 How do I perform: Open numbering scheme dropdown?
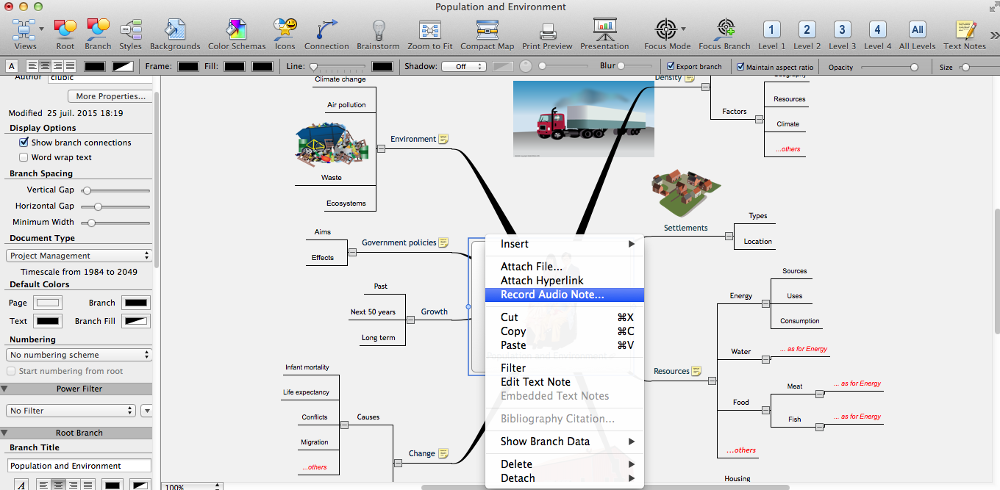pyautogui.click(x=79, y=355)
